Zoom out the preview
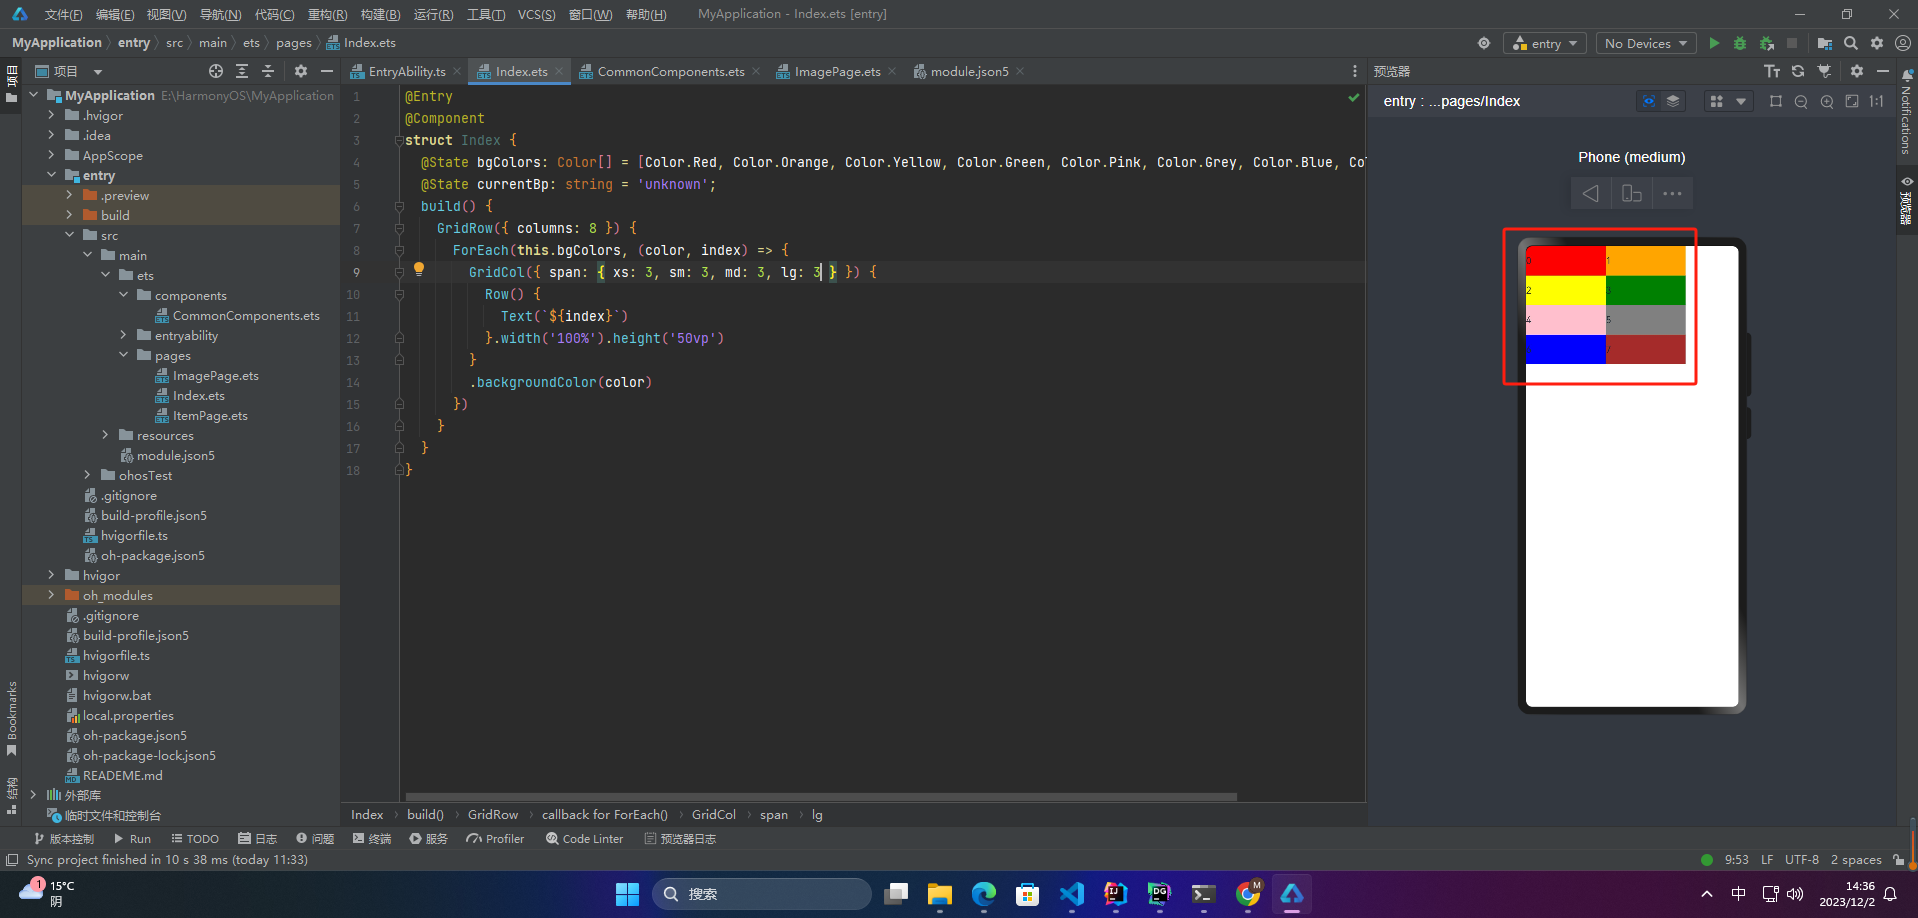 click(1801, 101)
